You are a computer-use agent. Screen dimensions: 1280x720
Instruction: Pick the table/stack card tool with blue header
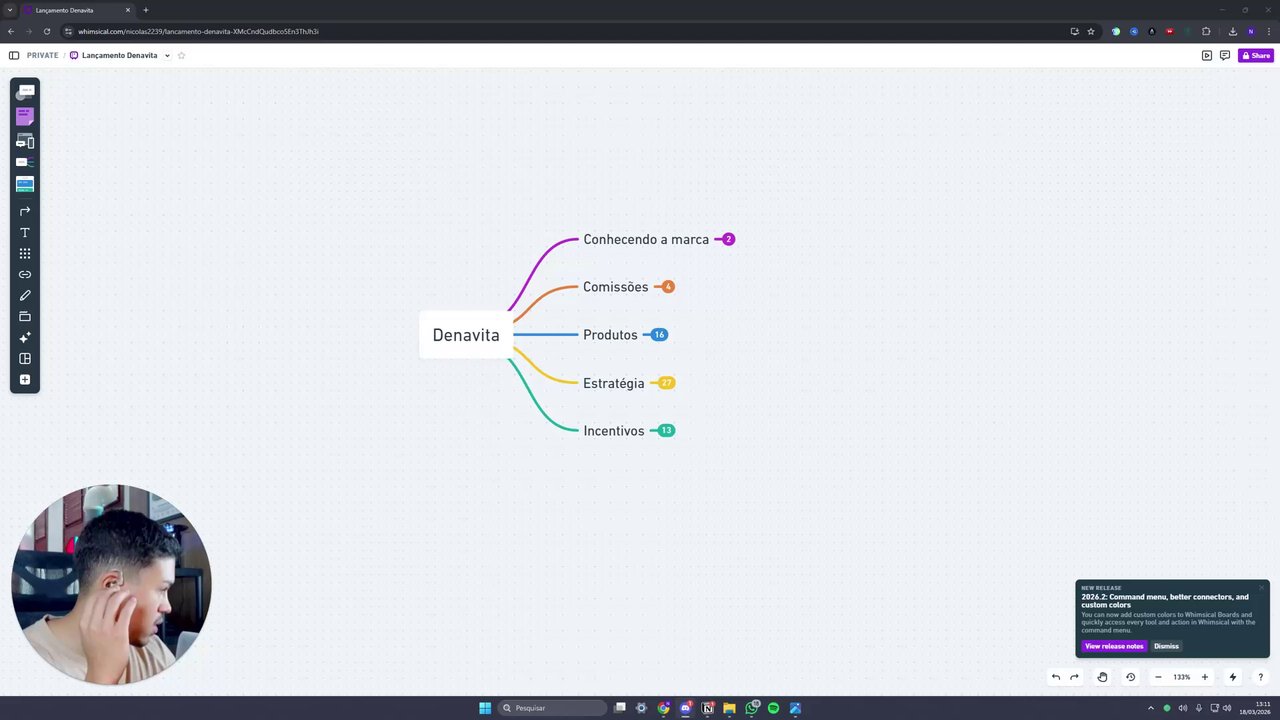click(25, 184)
